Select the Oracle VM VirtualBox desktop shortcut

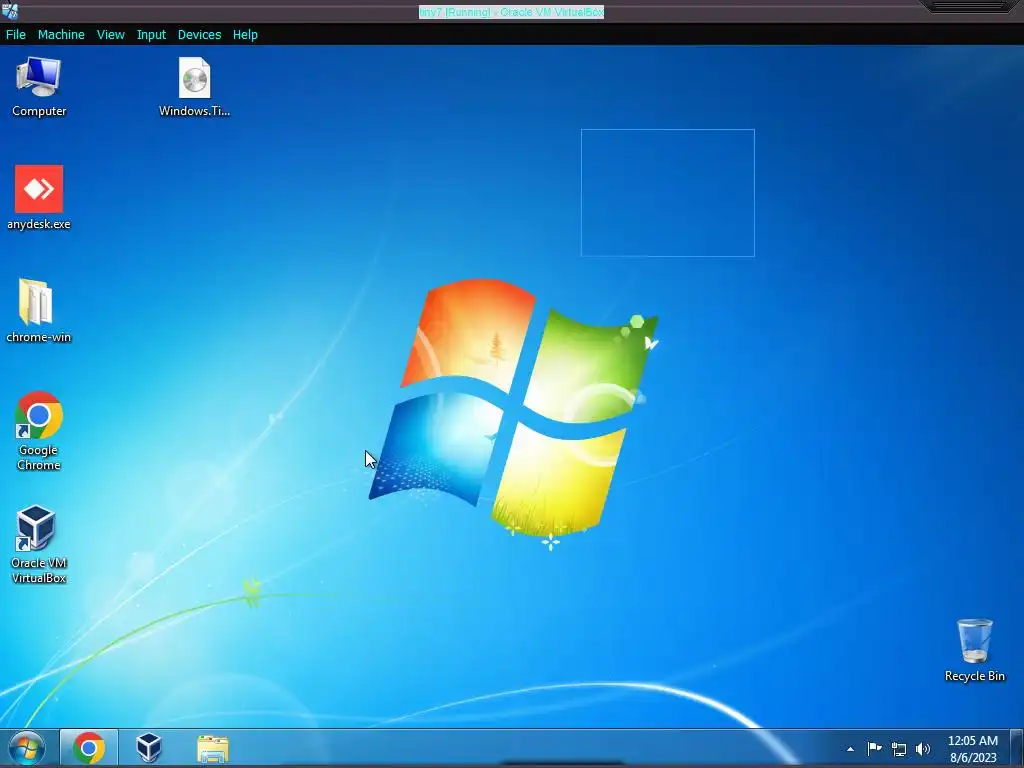pos(39,544)
